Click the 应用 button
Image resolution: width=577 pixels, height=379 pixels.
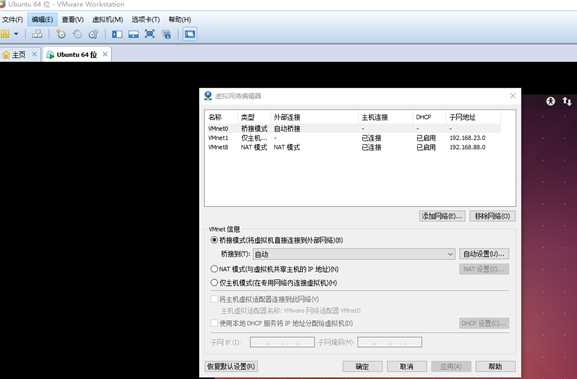point(451,366)
